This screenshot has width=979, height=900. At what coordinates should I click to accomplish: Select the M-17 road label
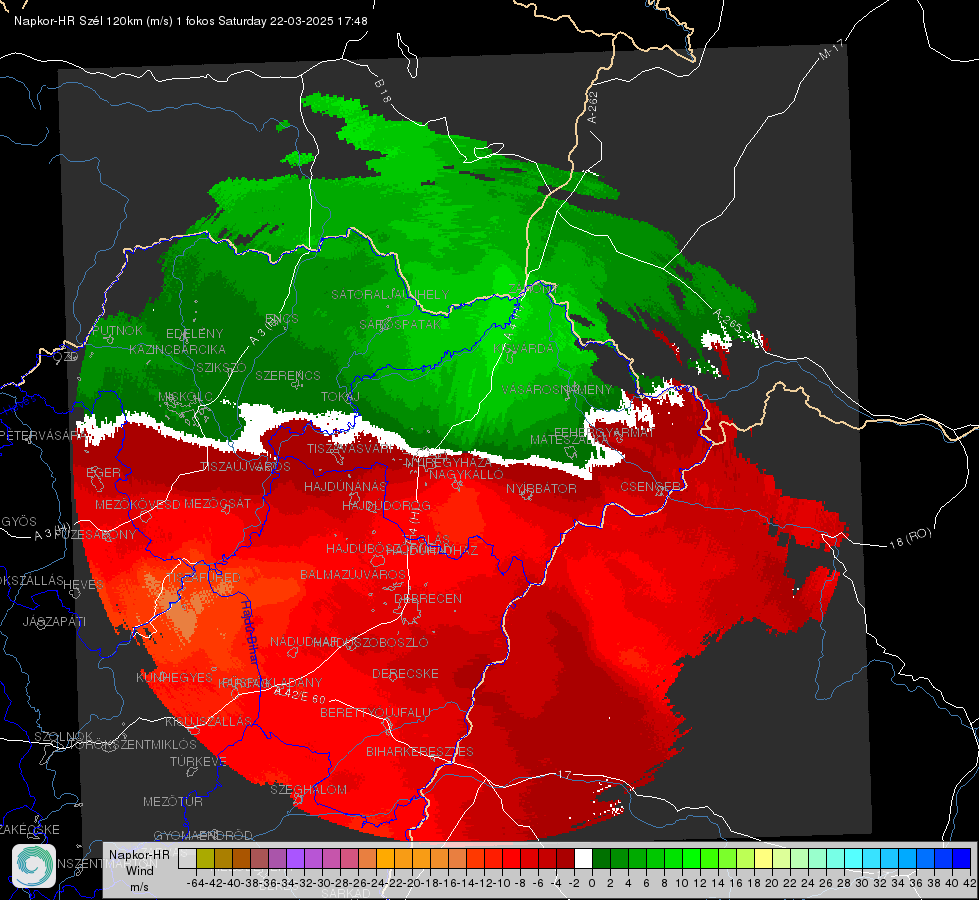(831, 50)
